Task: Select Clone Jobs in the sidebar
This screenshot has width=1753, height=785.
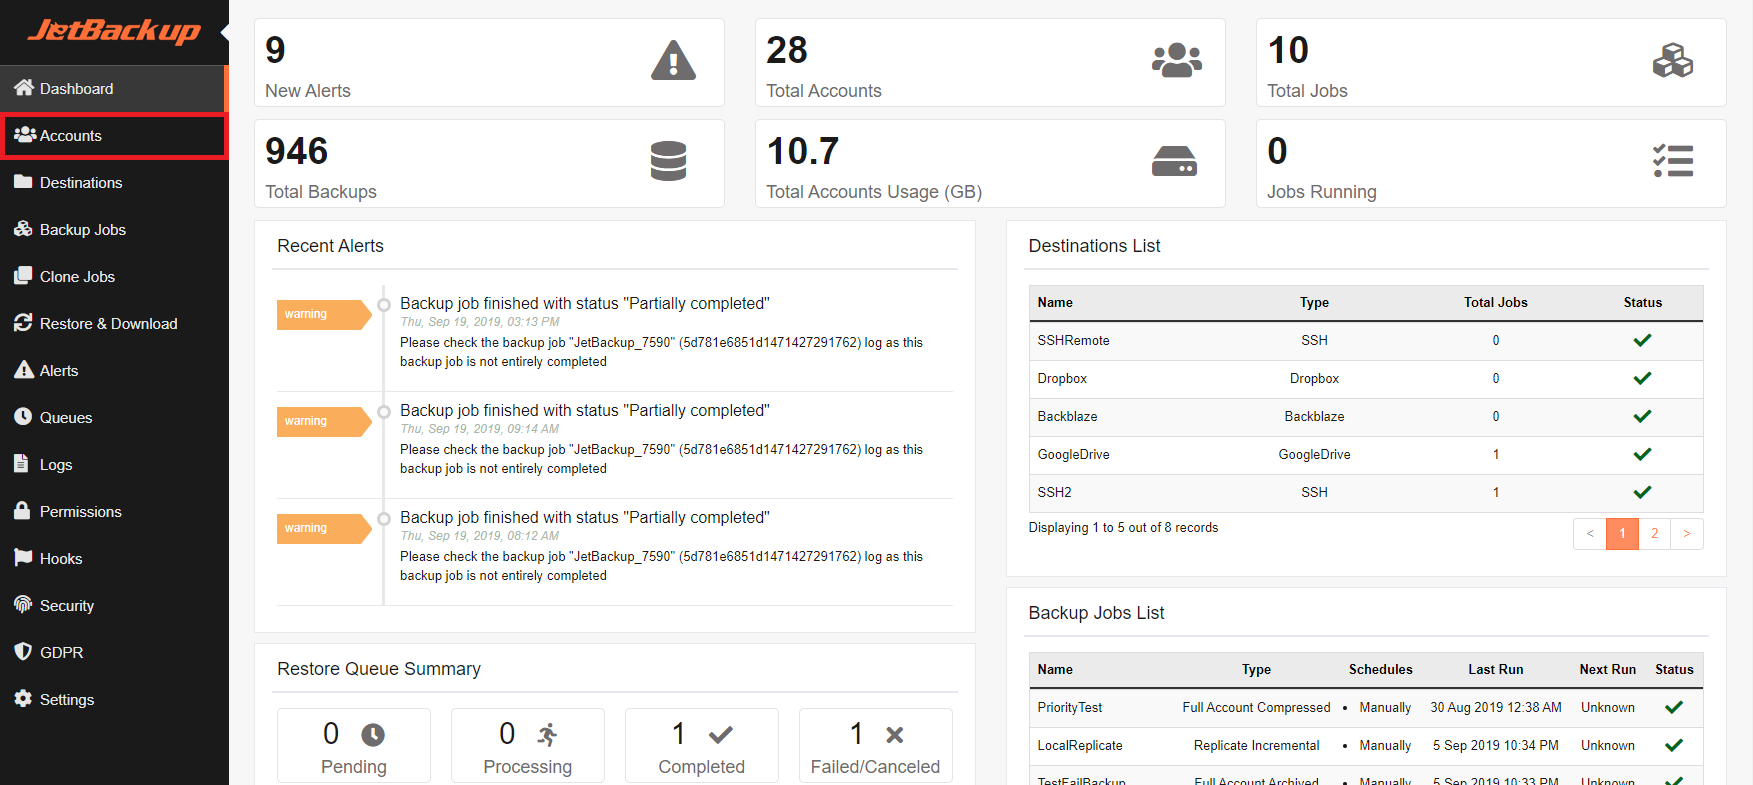Action: coord(114,276)
